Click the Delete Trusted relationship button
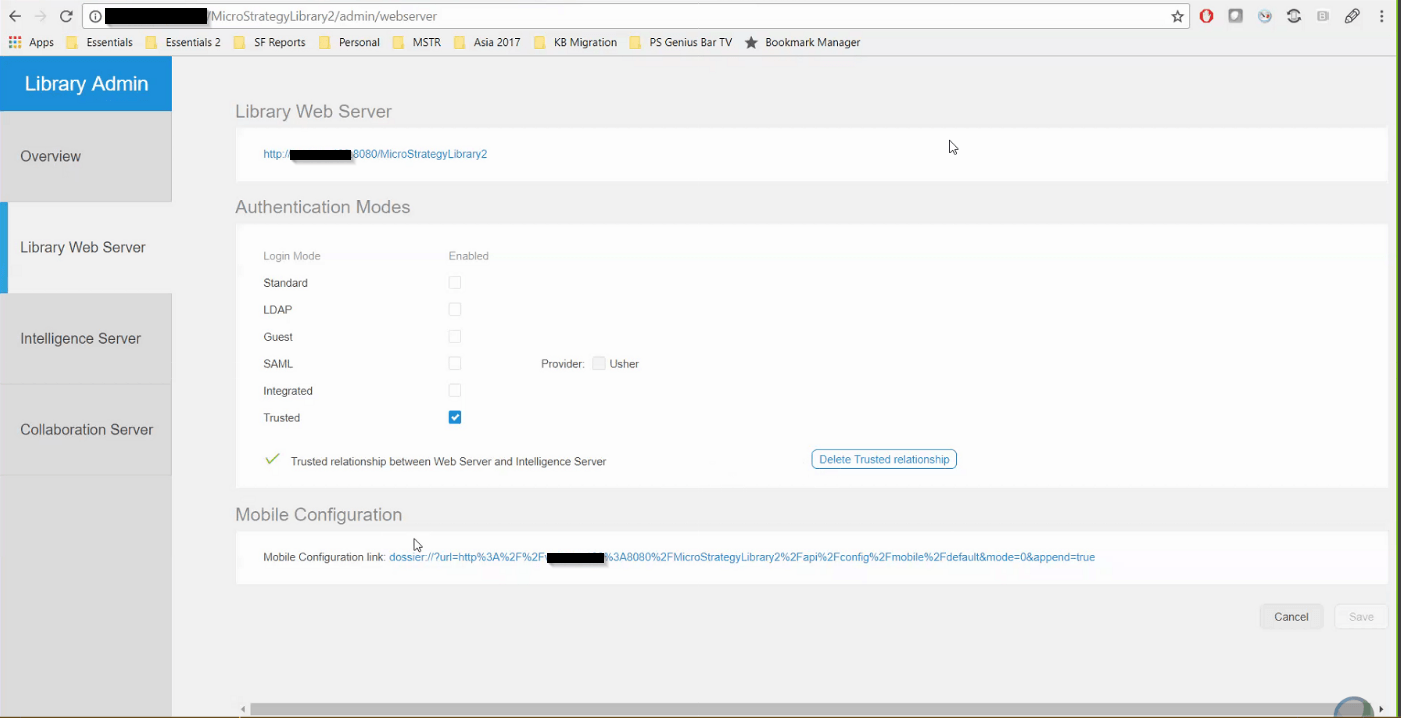 884,459
